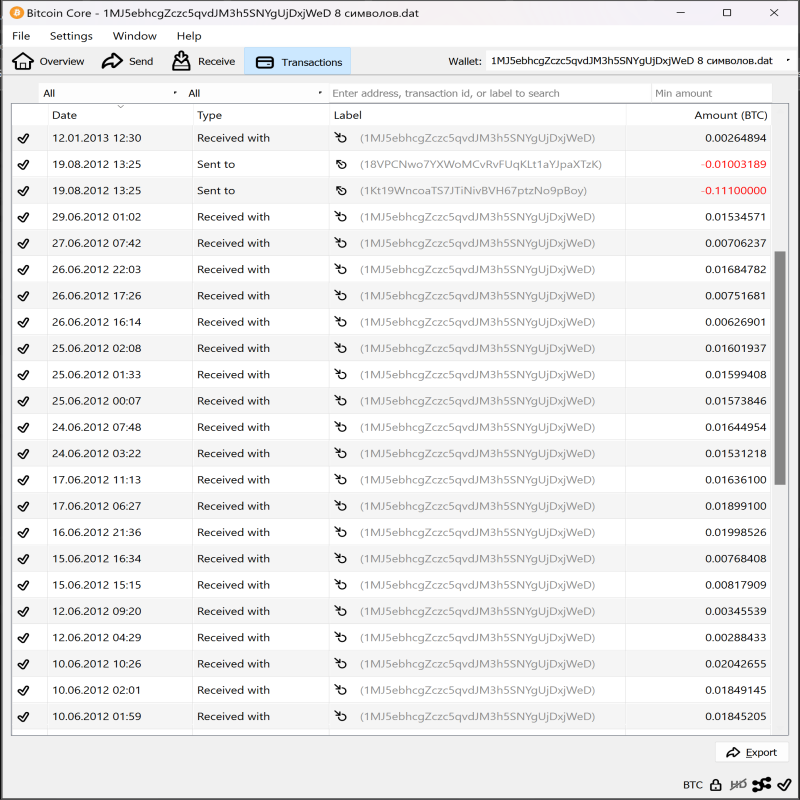The image size is (800, 800).
Task: Open the BTC unit selector in status bar
Action: tap(692, 785)
